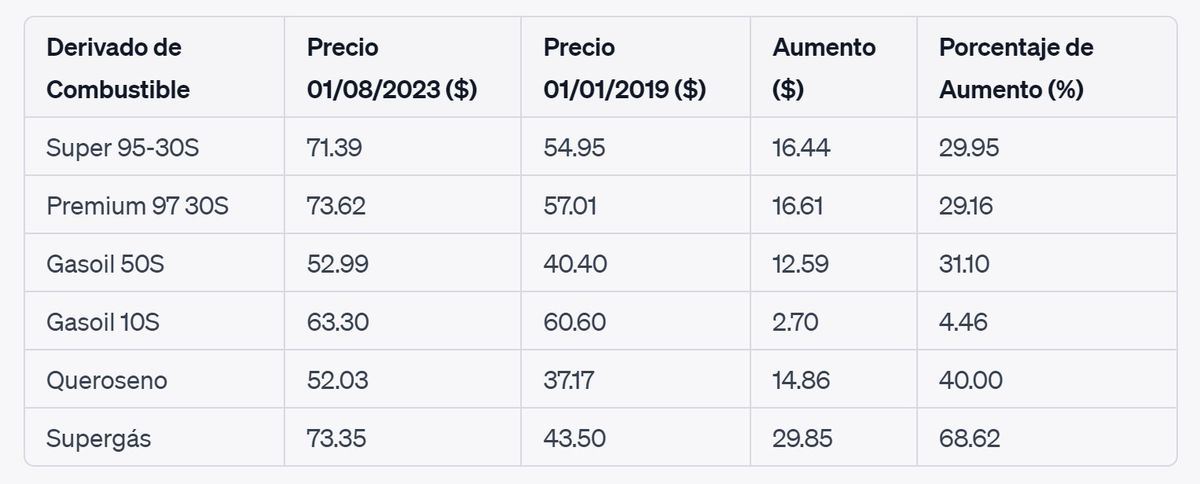Screen dimensions: 1200x484
Task: Click the Premium 97 30S row label
Action: coord(138,206)
